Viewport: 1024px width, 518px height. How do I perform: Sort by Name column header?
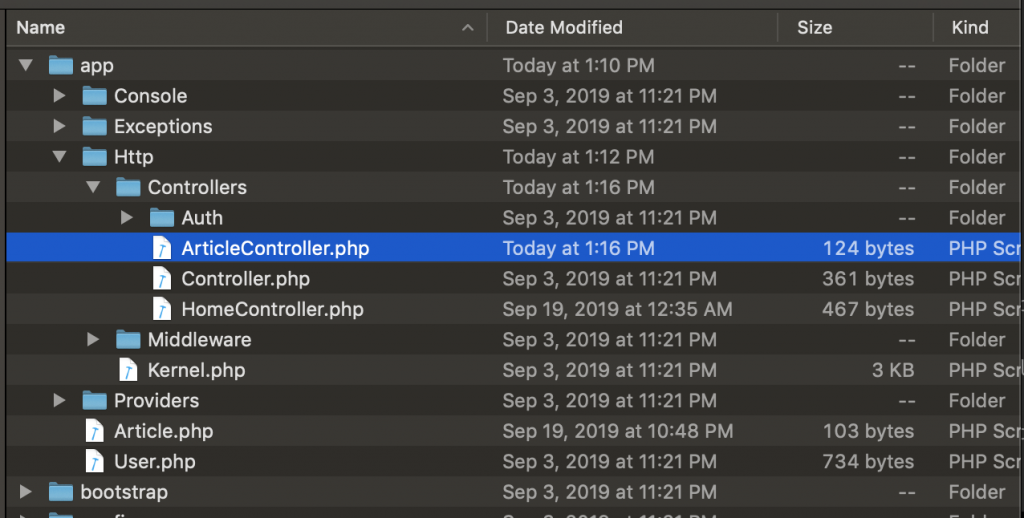[41, 28]
